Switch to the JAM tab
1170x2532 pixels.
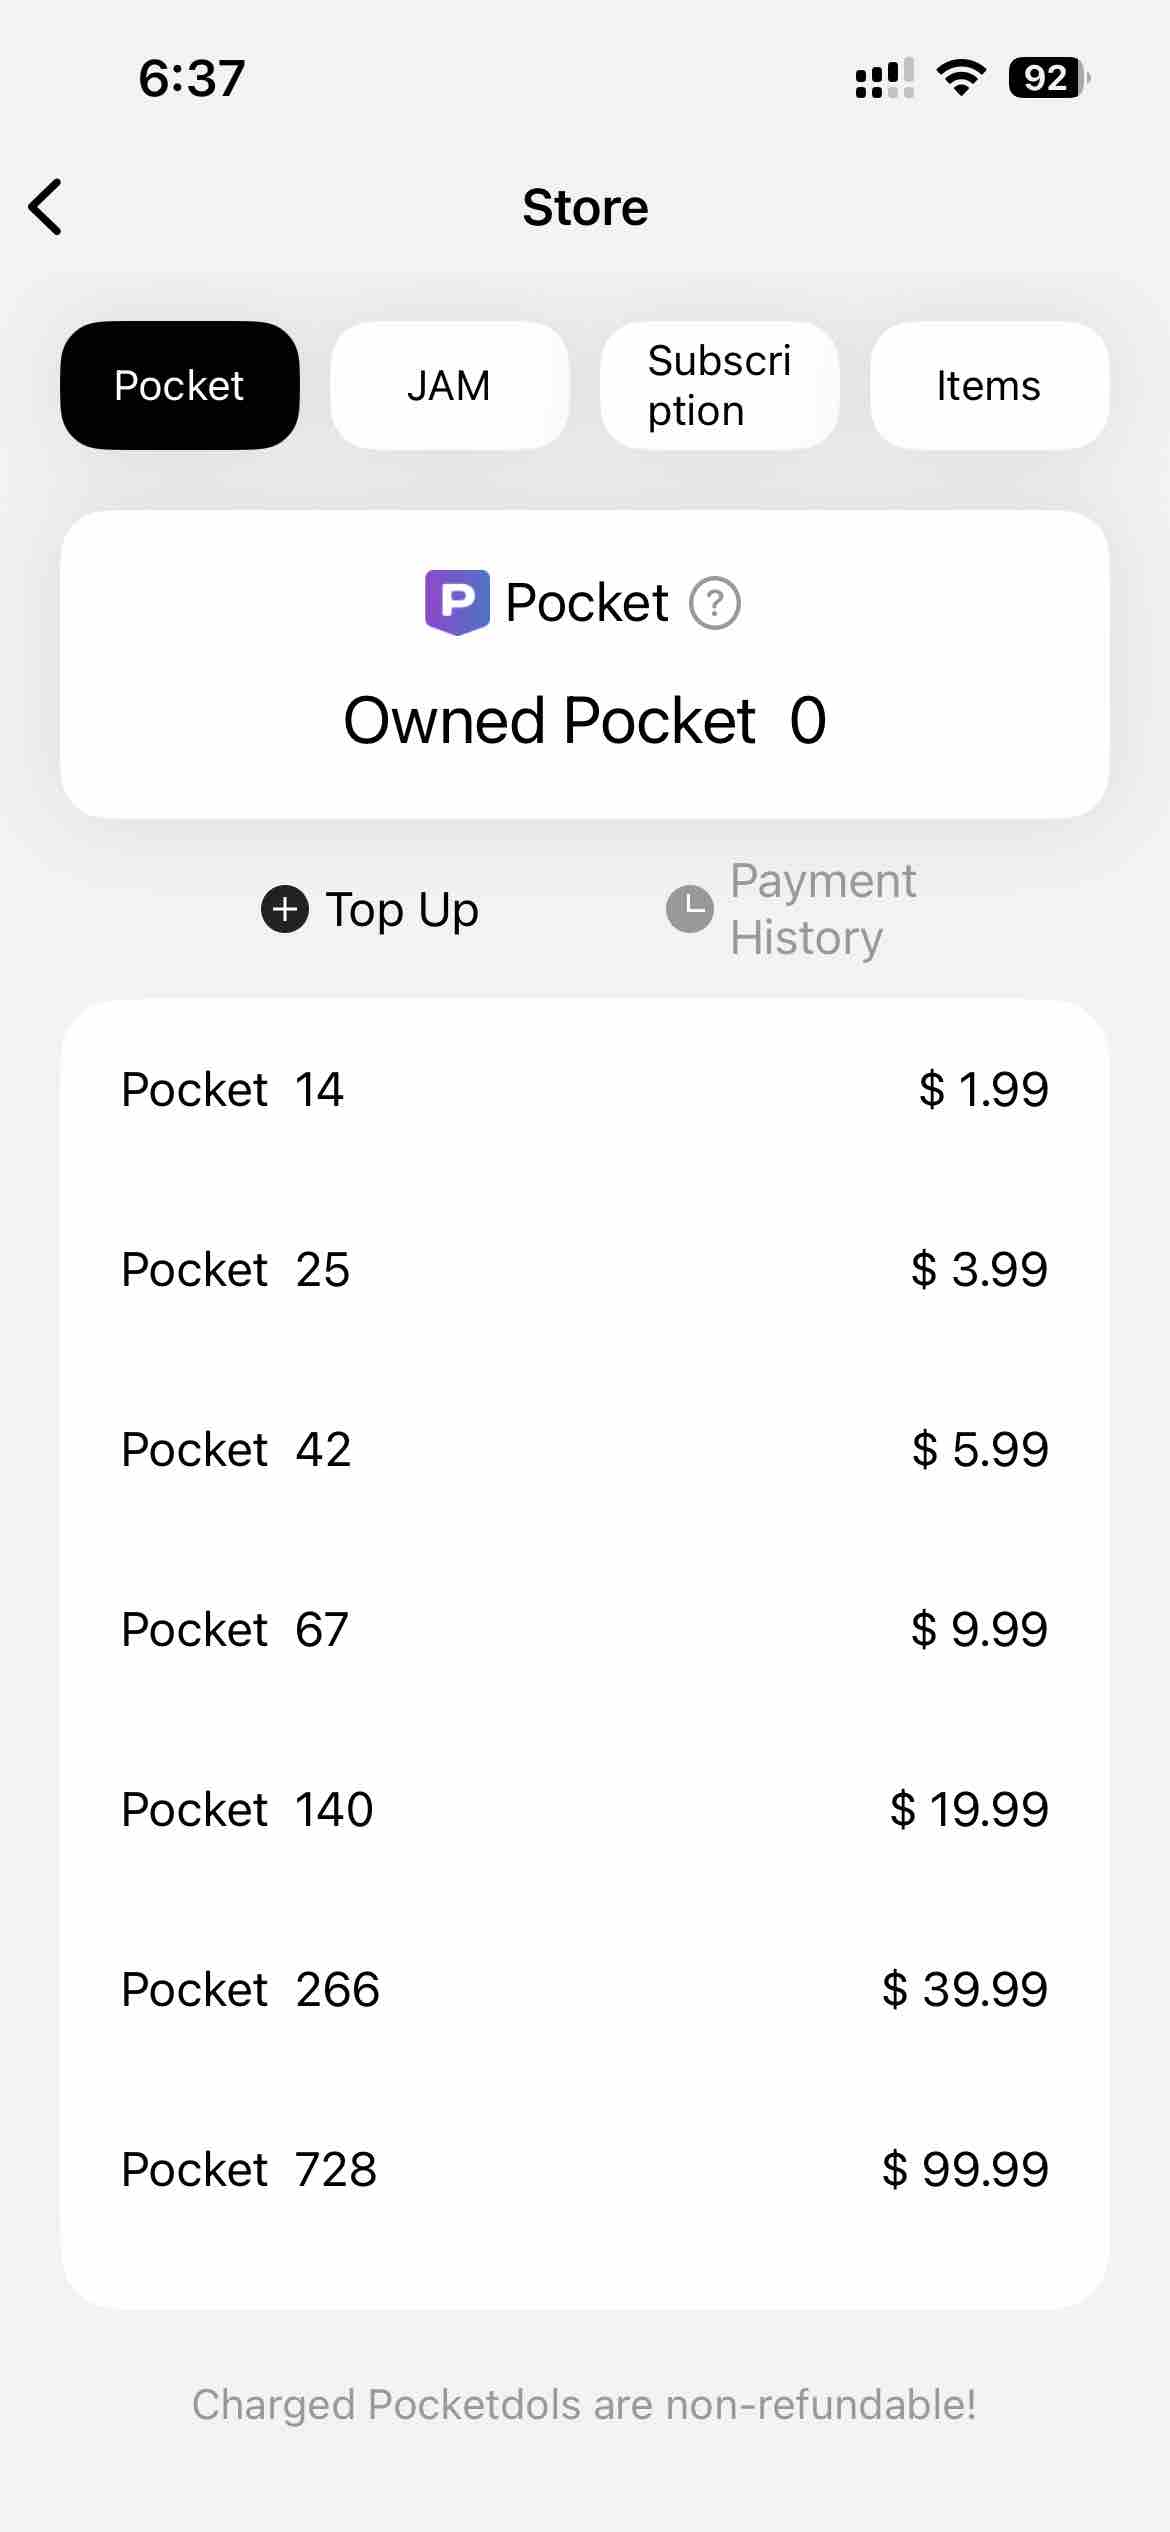point(449,385)
